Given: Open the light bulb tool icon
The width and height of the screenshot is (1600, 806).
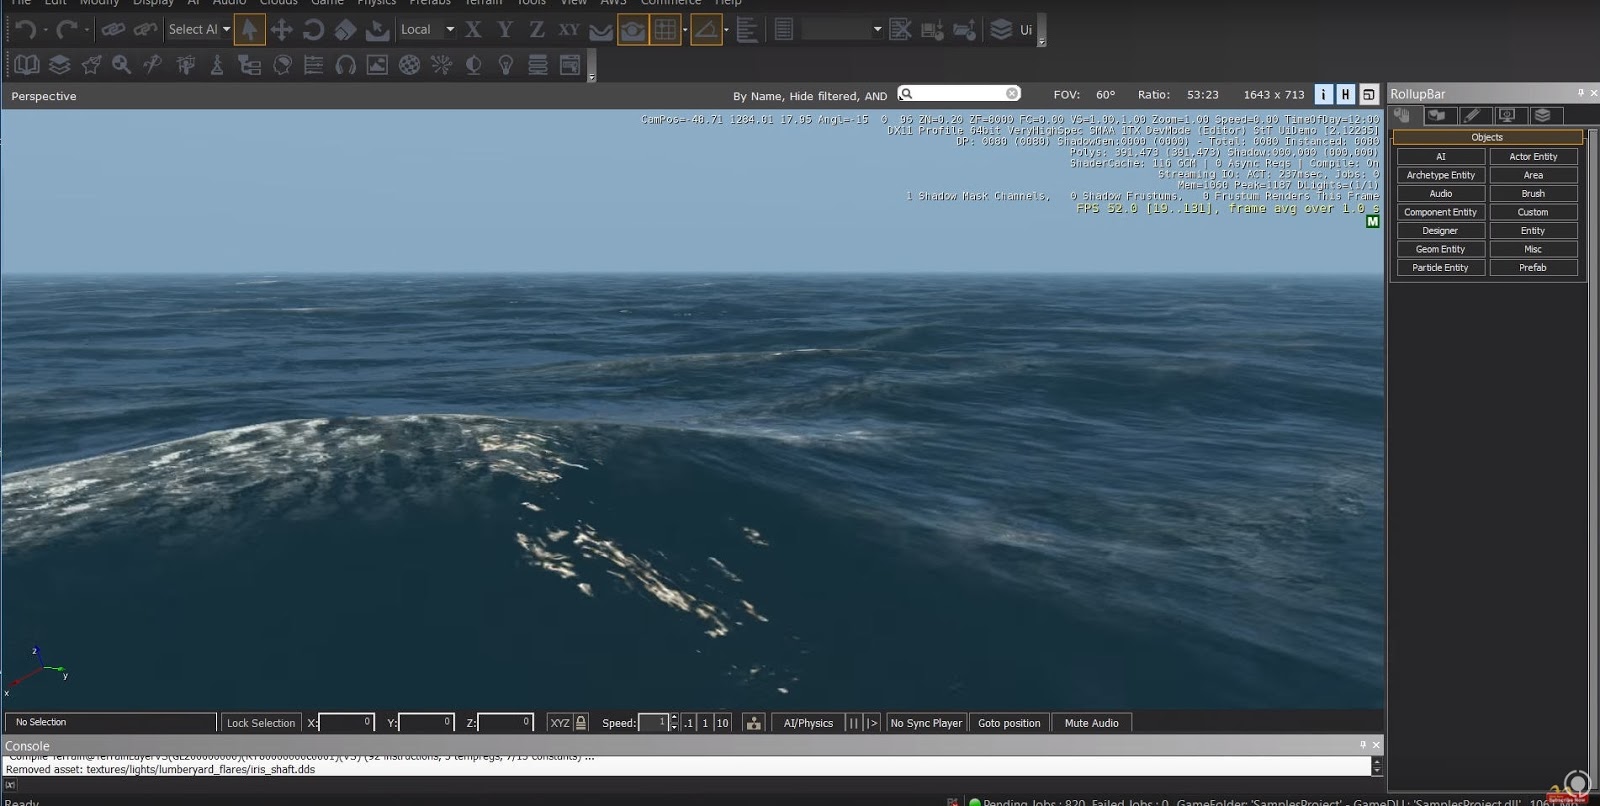Looking at the screenshot, I should click(x=506, y=66).
